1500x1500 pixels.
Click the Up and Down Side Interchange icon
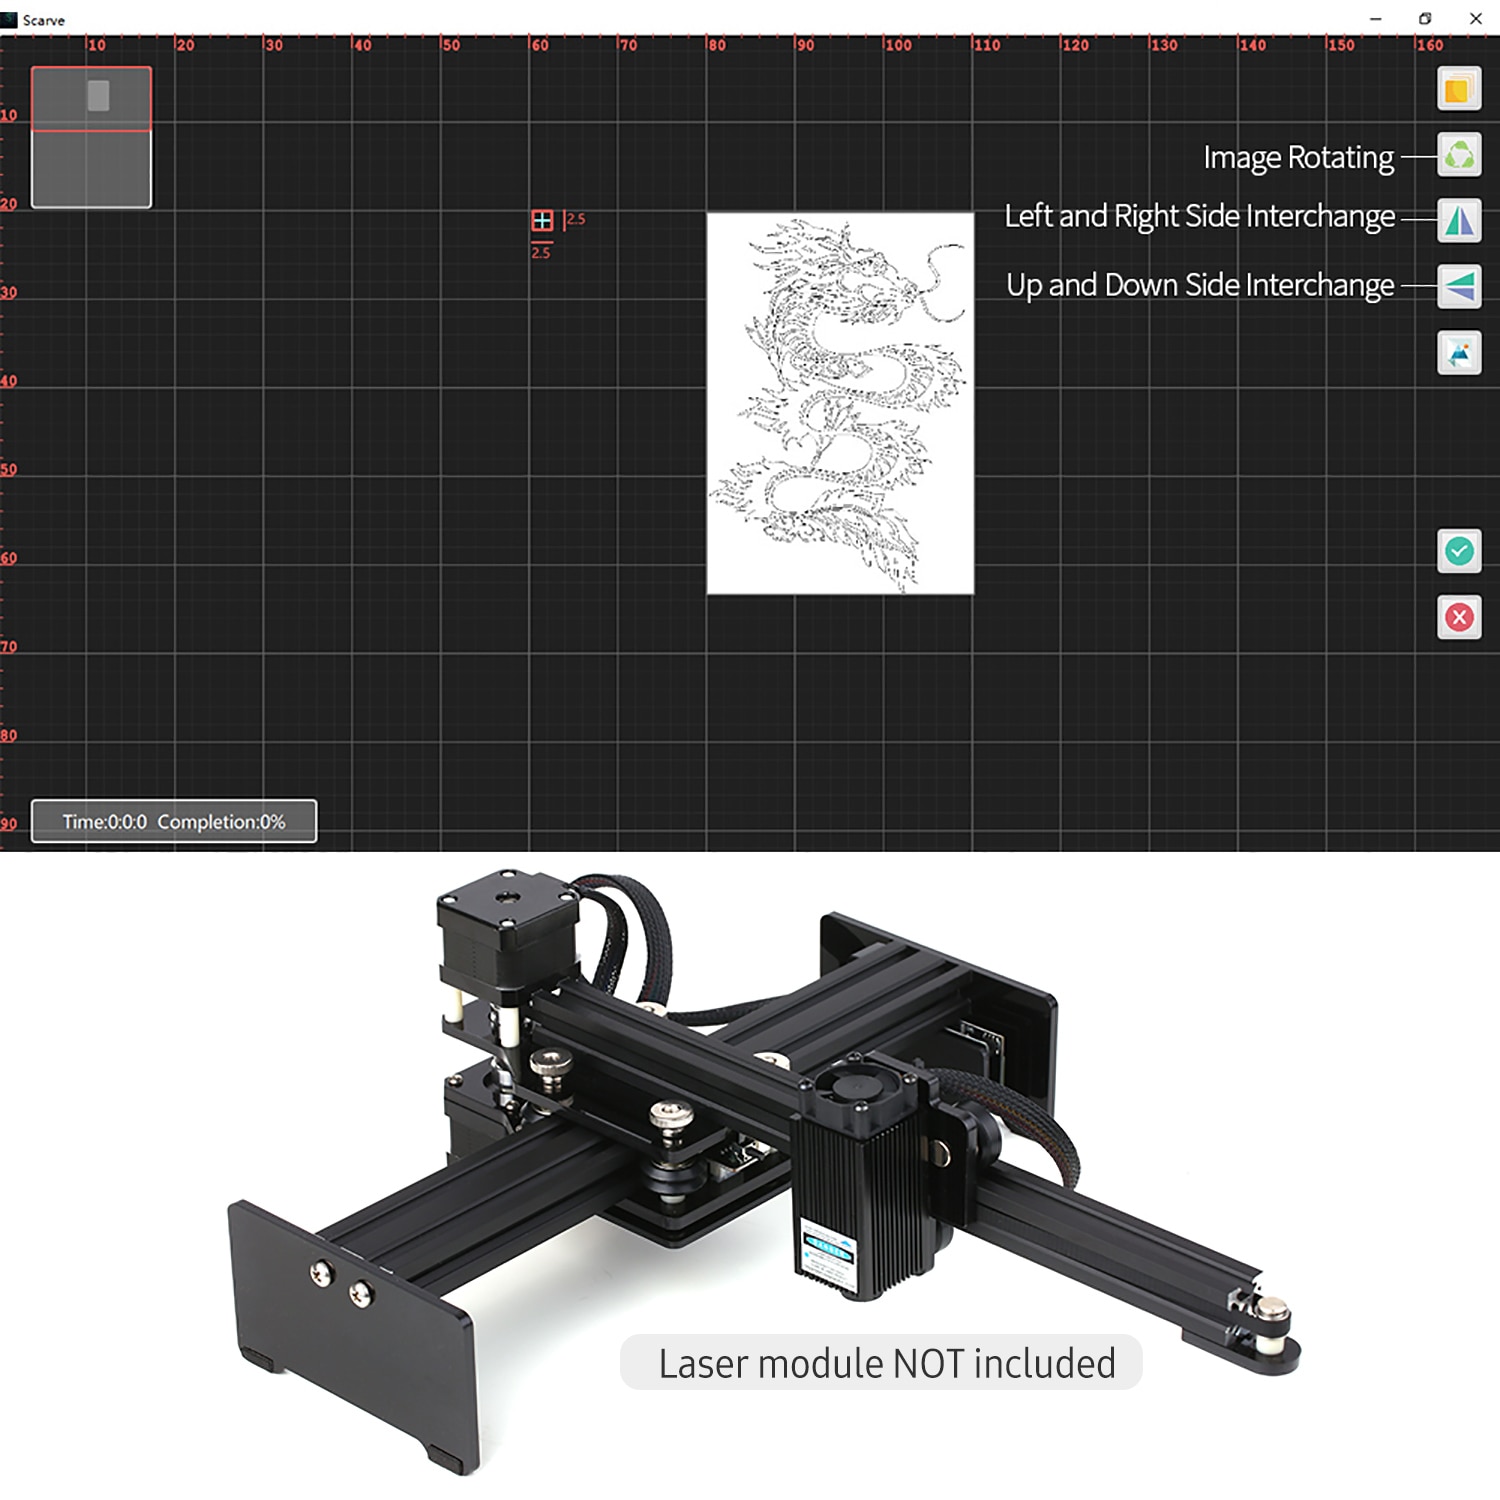coord(1459,287)
